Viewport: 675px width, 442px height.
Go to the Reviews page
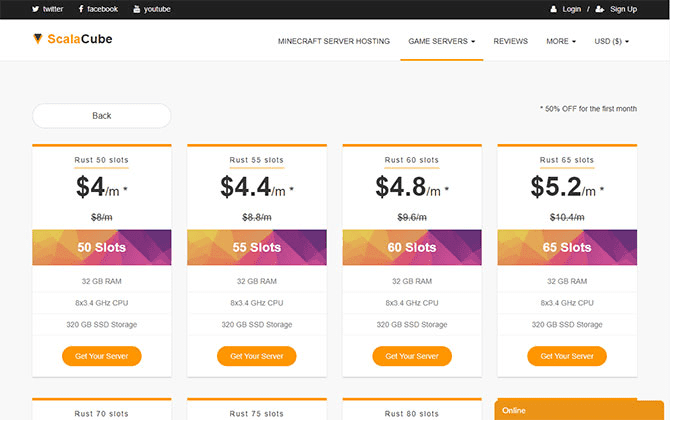511,41
